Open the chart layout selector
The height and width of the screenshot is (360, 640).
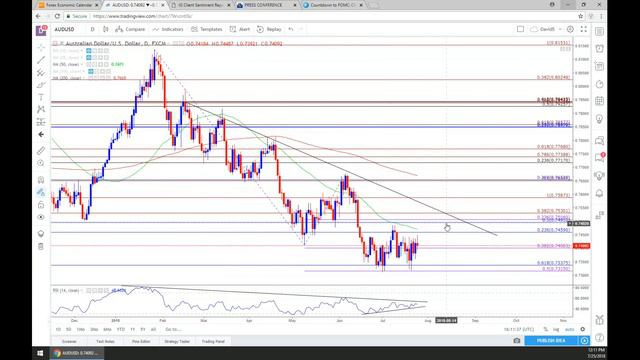coord(520,29)
